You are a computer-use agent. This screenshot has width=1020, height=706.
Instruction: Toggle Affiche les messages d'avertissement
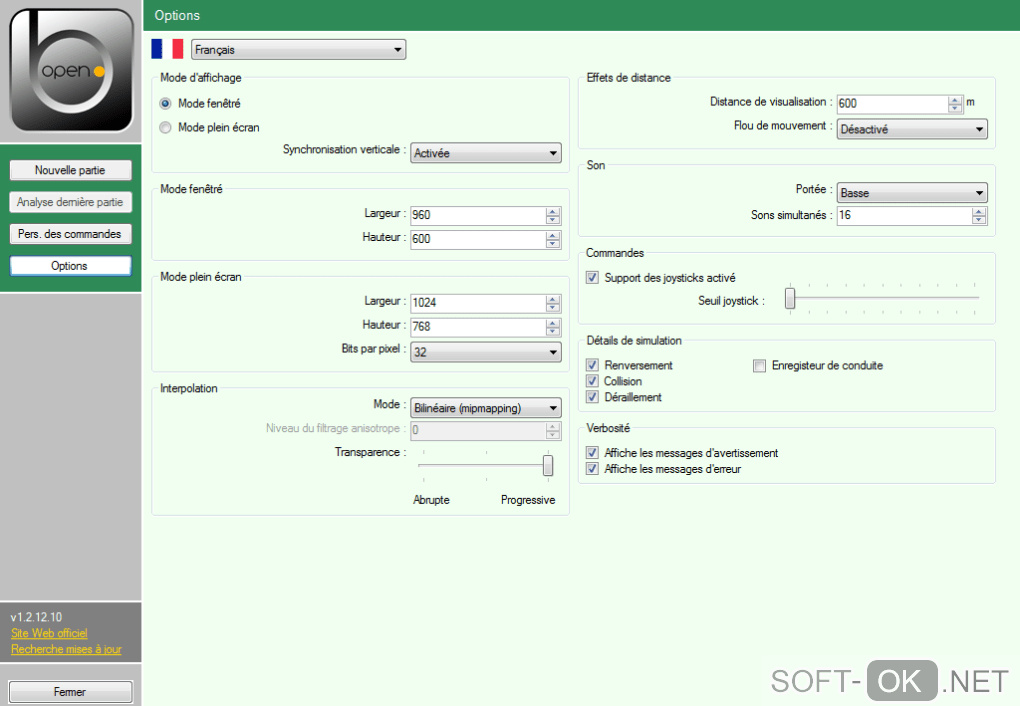pyautogui.click(x=593, y=453)
